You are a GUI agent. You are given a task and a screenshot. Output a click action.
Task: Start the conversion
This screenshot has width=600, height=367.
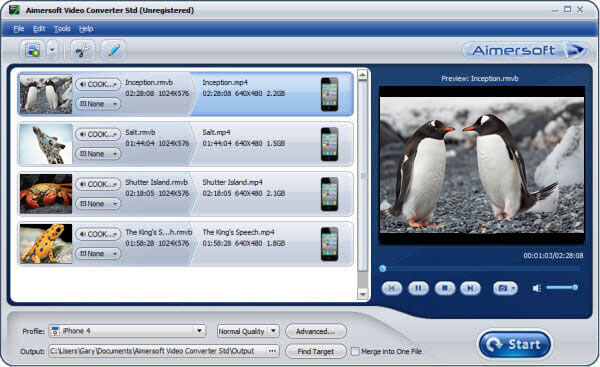[x=515, y=344]
